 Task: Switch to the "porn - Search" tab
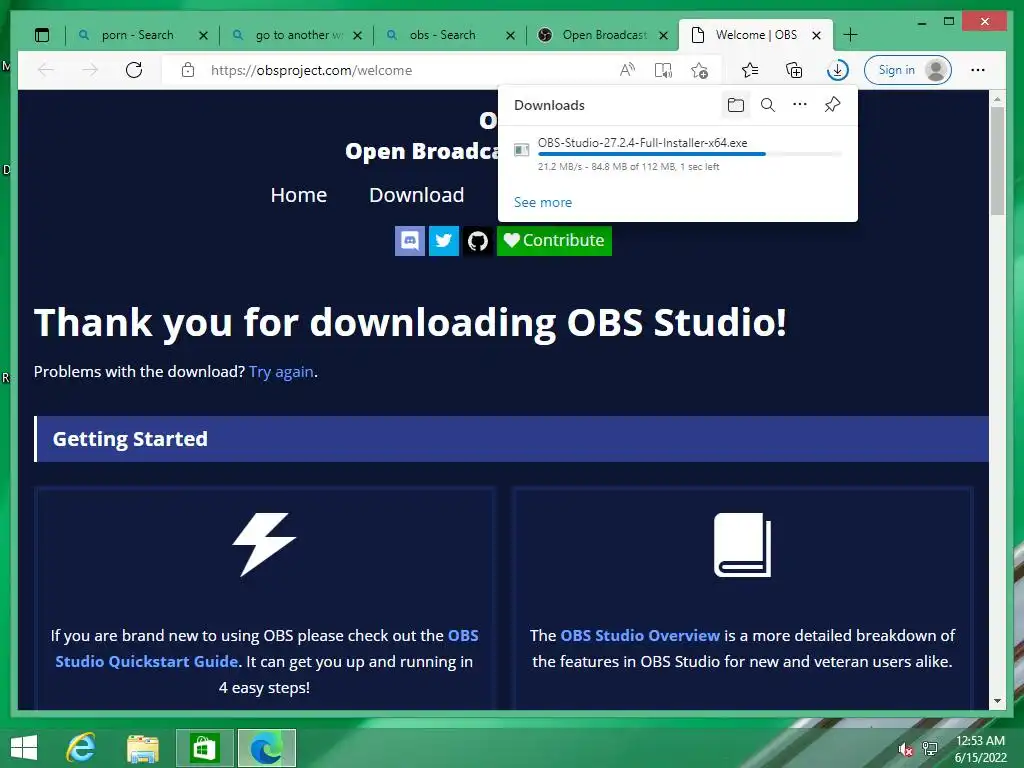[137, 35]
